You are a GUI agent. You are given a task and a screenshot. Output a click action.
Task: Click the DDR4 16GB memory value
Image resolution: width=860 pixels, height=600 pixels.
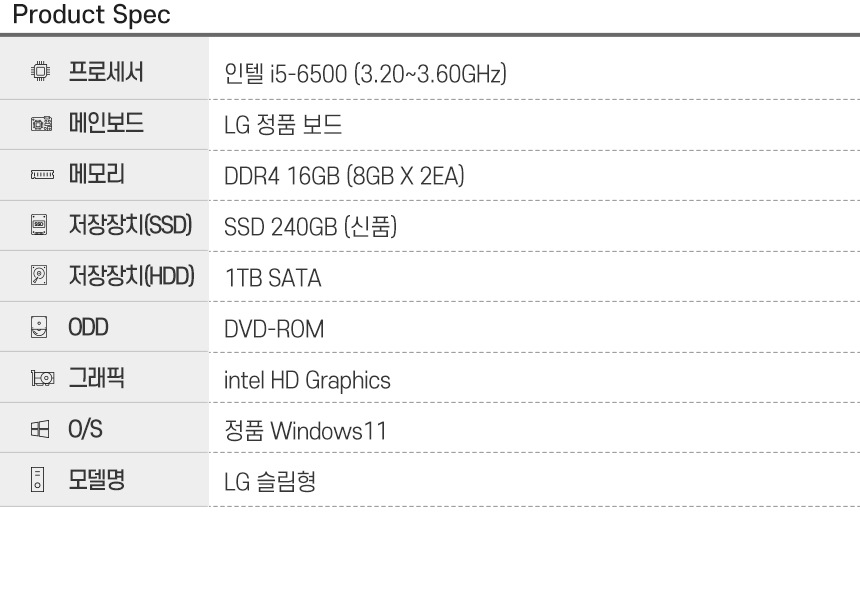click(344, 176)
